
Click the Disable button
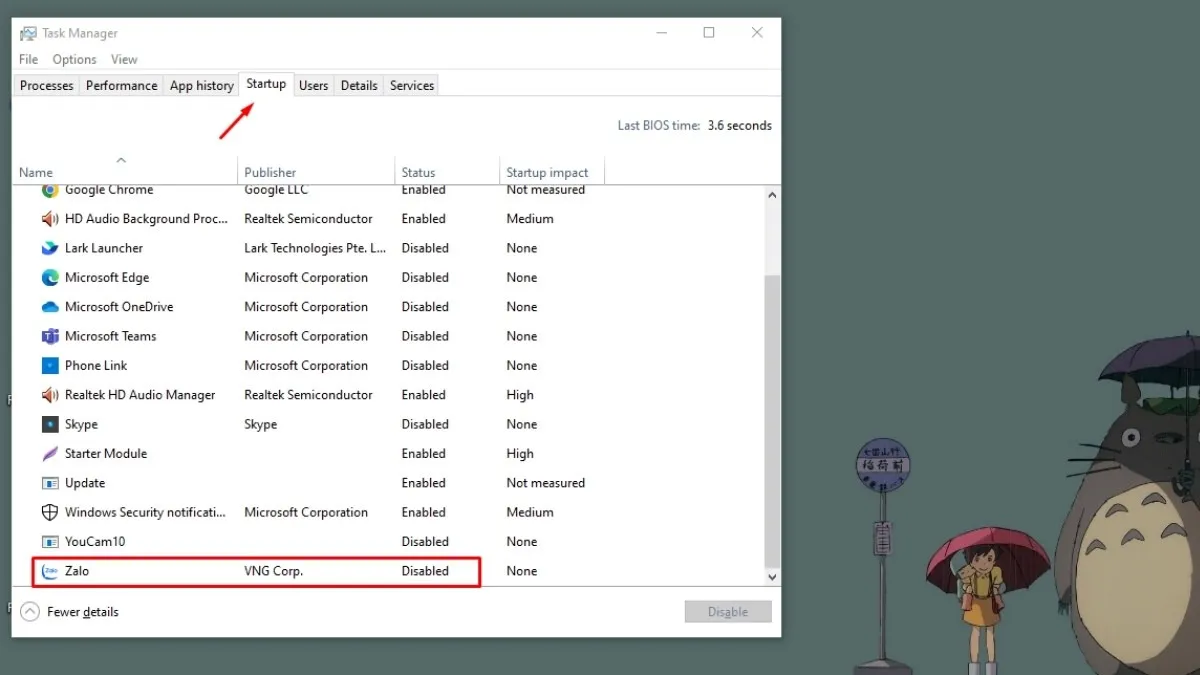(727, 611)
